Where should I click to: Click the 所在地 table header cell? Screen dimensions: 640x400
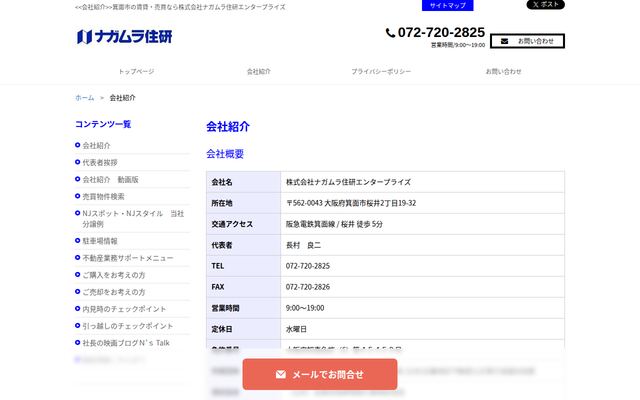click(244, 203)
